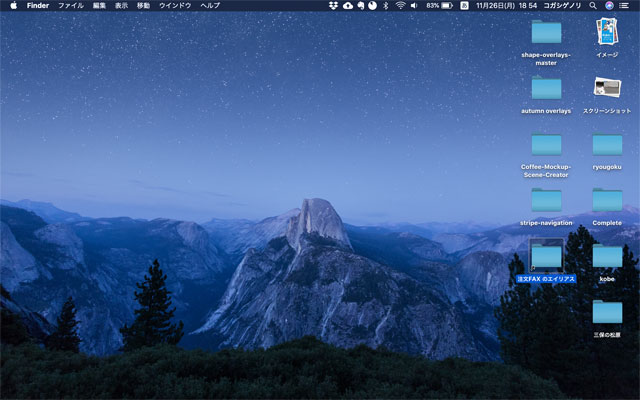Viewport: 640px width, 400px height.
Task: Click the date and time 11月26日(月)
Action: tap(507, 6)
